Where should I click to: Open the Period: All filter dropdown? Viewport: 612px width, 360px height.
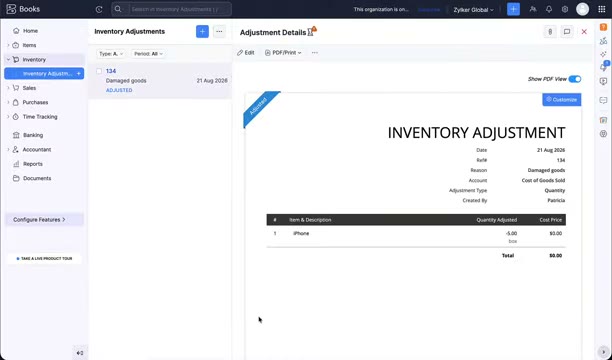pyautogui.click(x=148, y=54)
